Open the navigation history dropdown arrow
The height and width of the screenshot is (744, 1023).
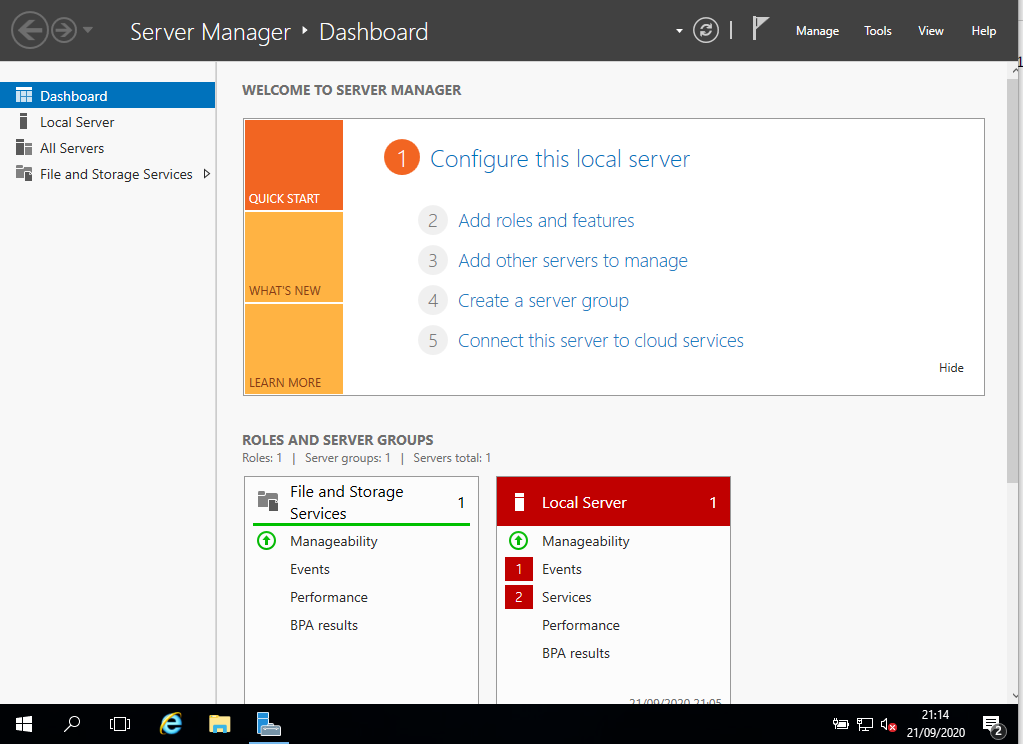[x=87, y=30]
